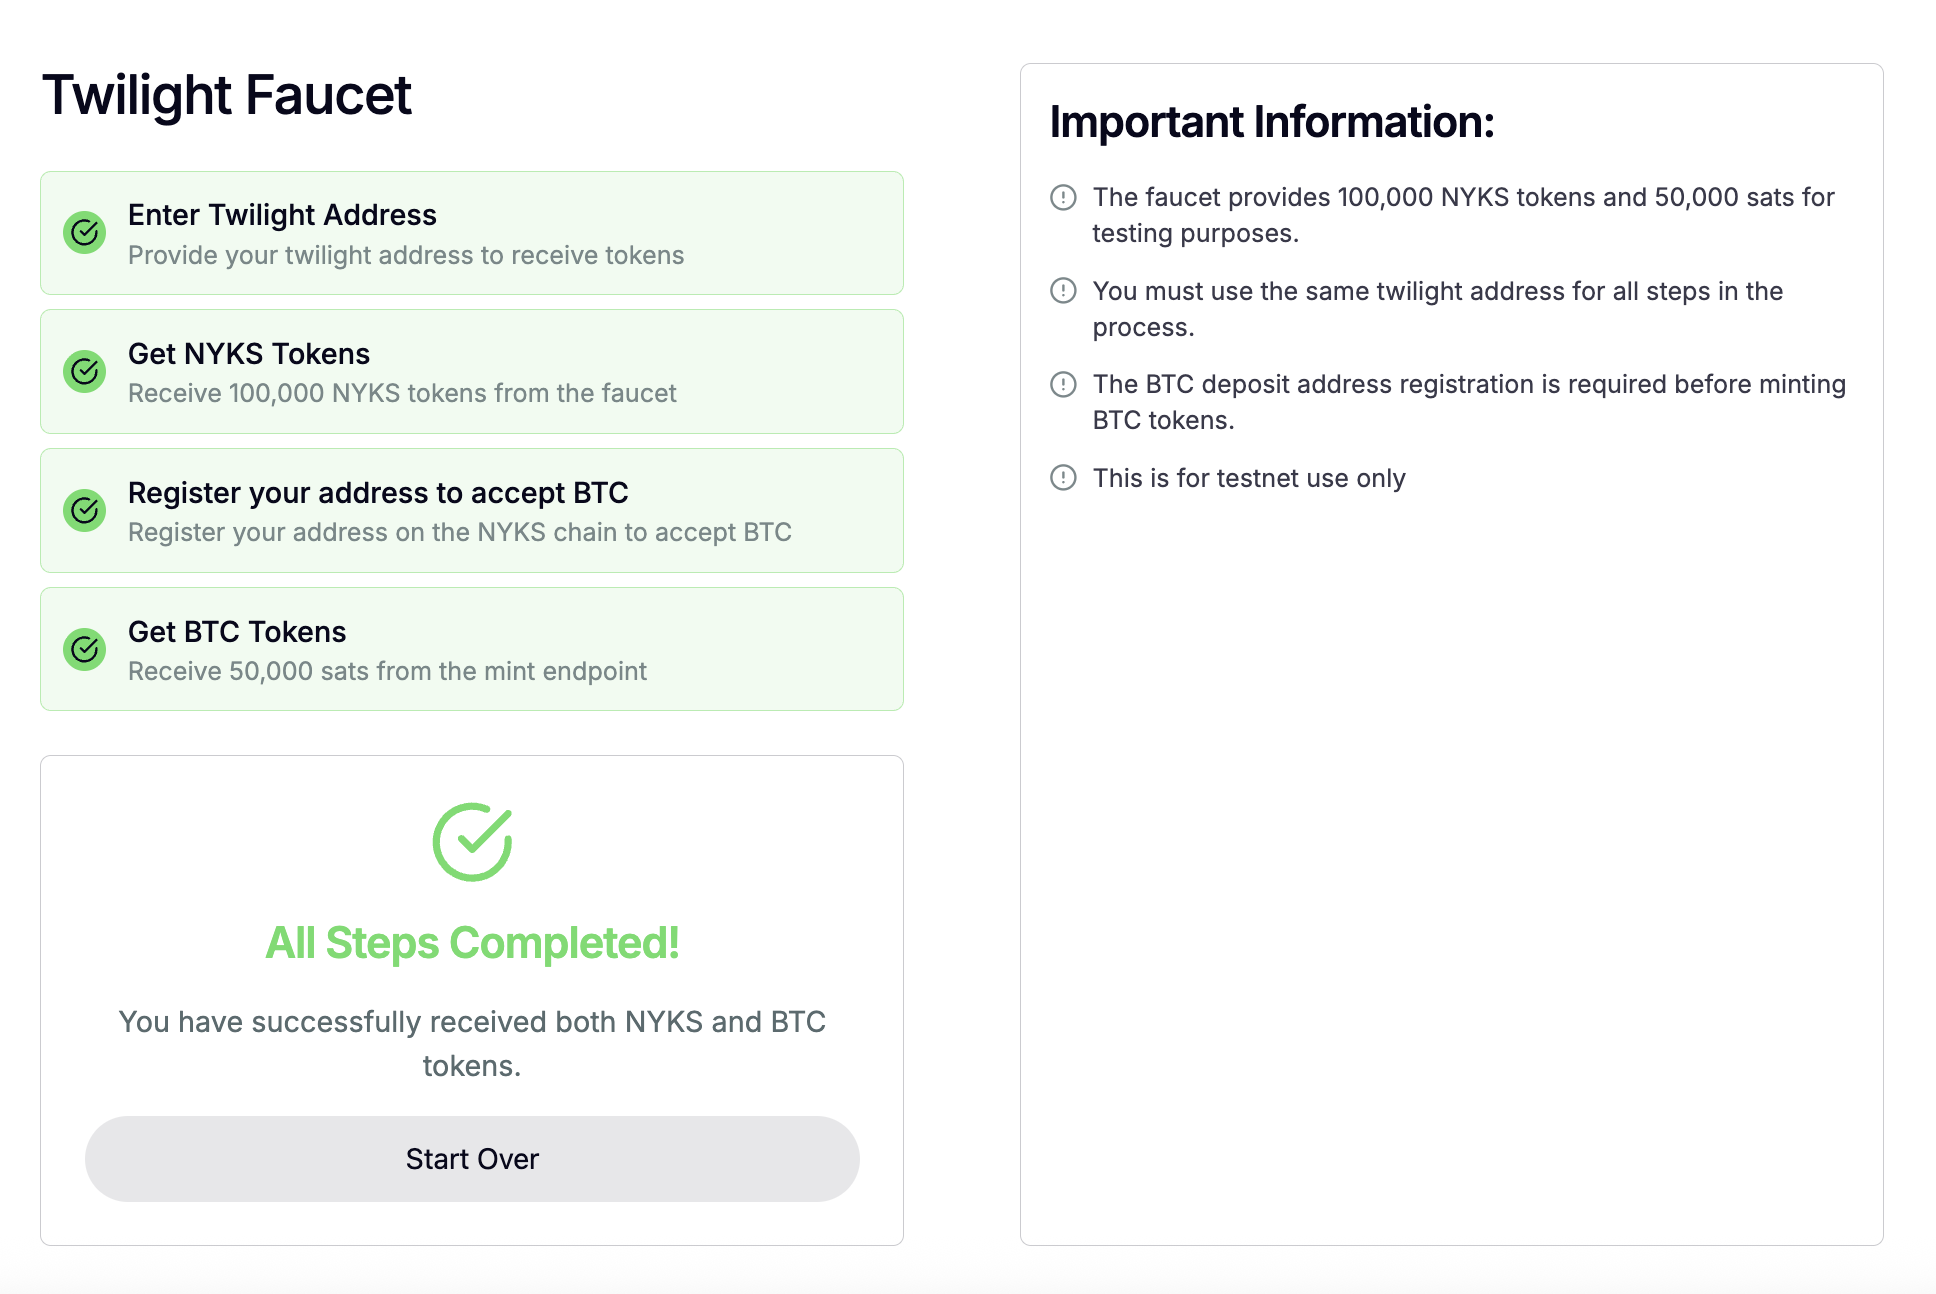Click the Twilight Faucet page heading
The height and width of the screenshot is (1294, 1936).
[227, 96]
